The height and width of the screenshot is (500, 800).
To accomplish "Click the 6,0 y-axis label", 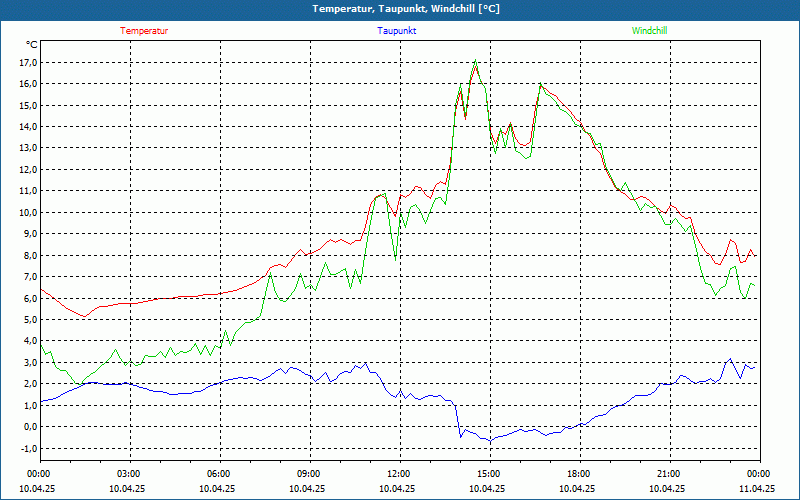I will point(30,298).
